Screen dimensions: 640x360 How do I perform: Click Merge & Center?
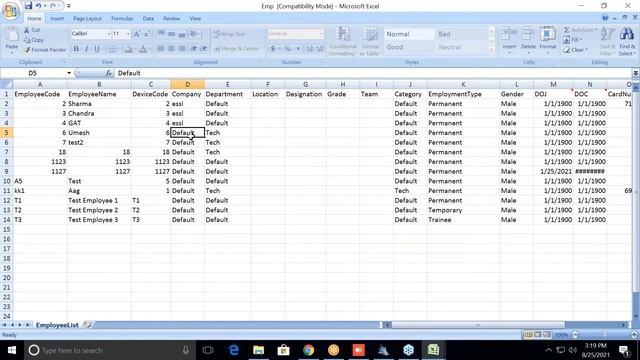tap(237, 49)
